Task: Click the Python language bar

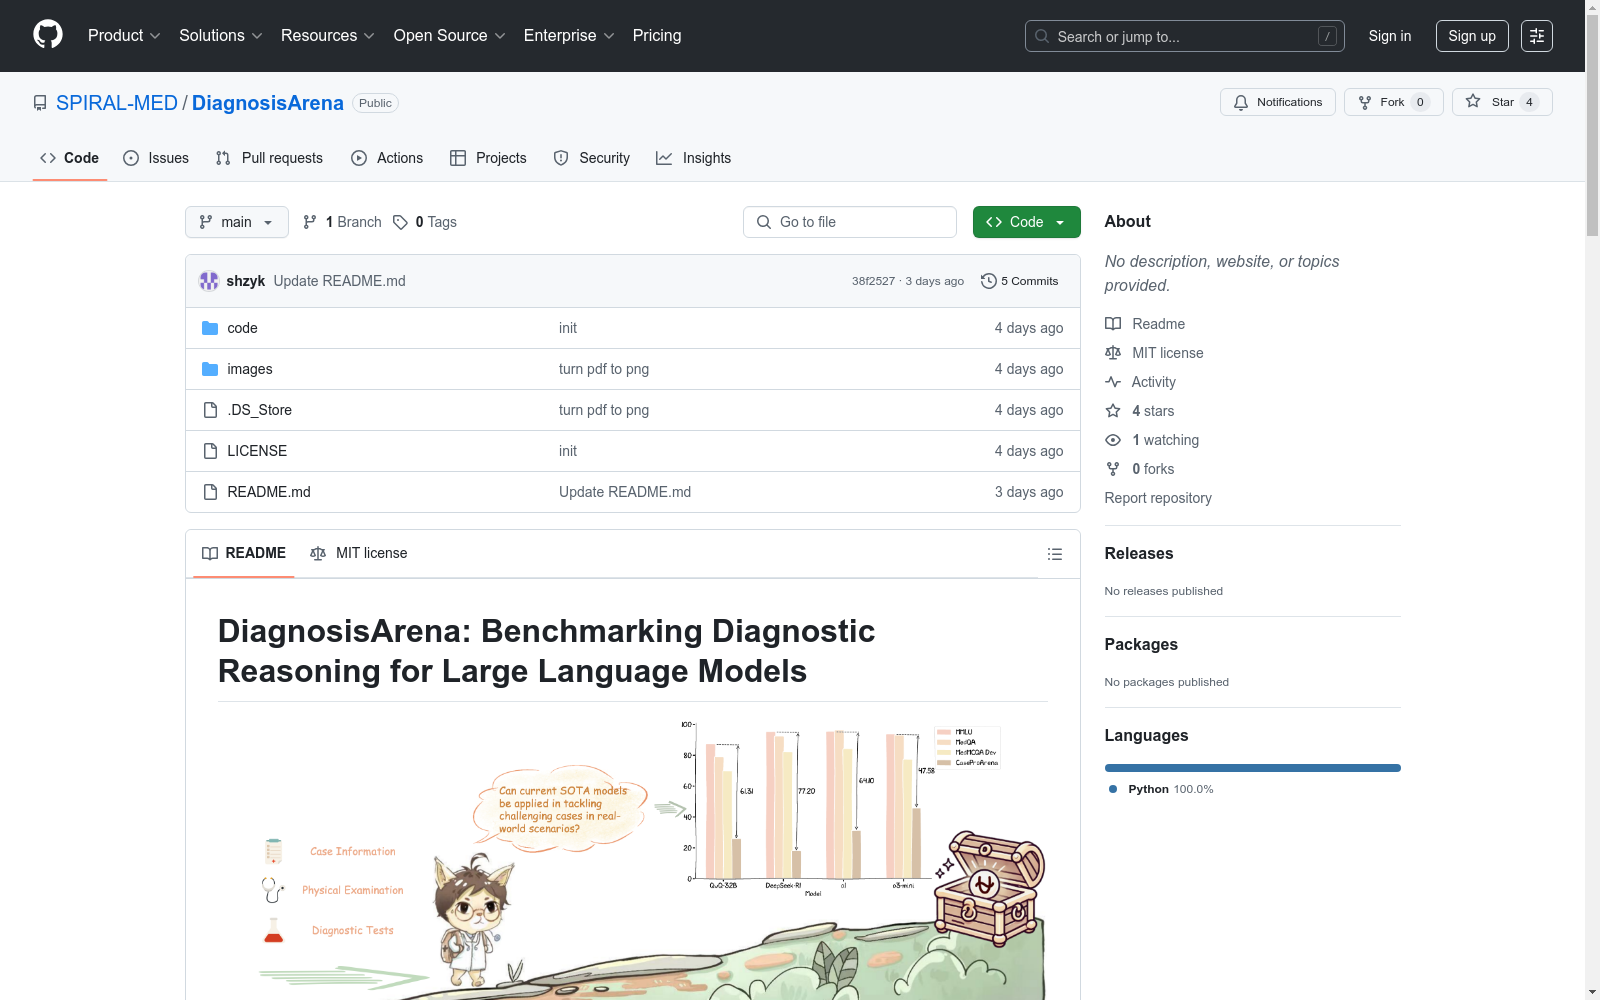Action: (x=1253, y=768)
